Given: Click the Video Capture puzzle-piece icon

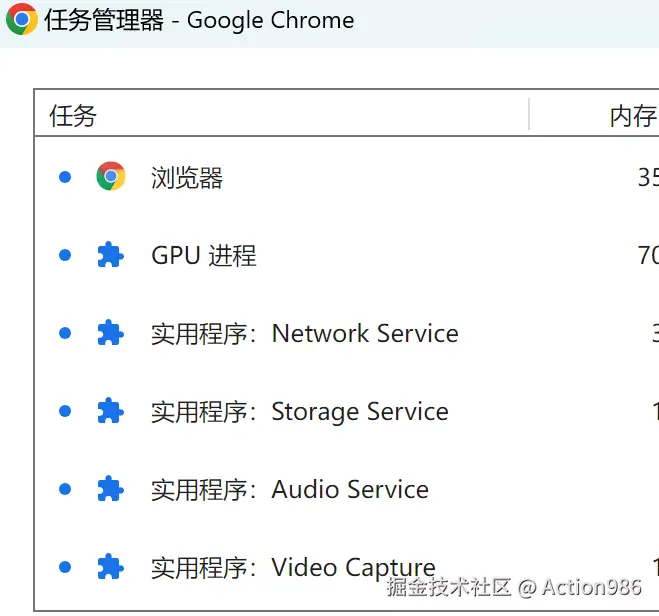Looking at the screenshot, I should (x=110, y=567).
